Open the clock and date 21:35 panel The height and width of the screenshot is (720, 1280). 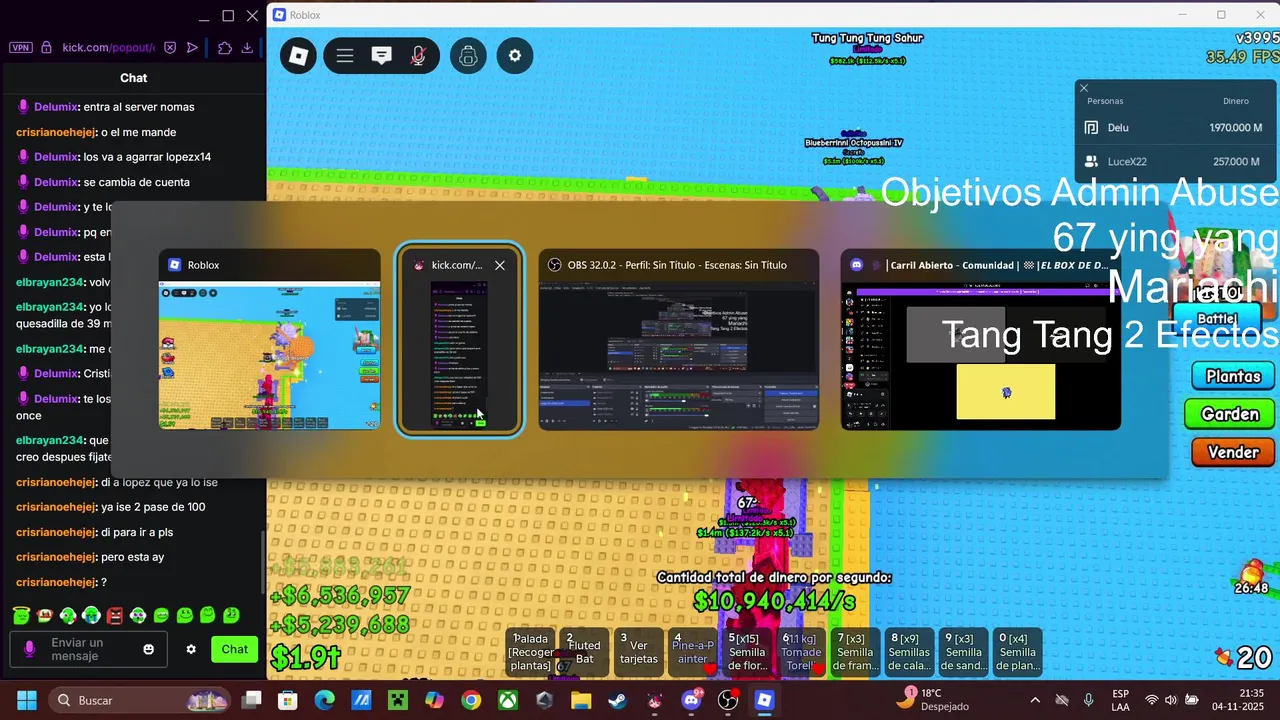click(x=1236, y=700)
